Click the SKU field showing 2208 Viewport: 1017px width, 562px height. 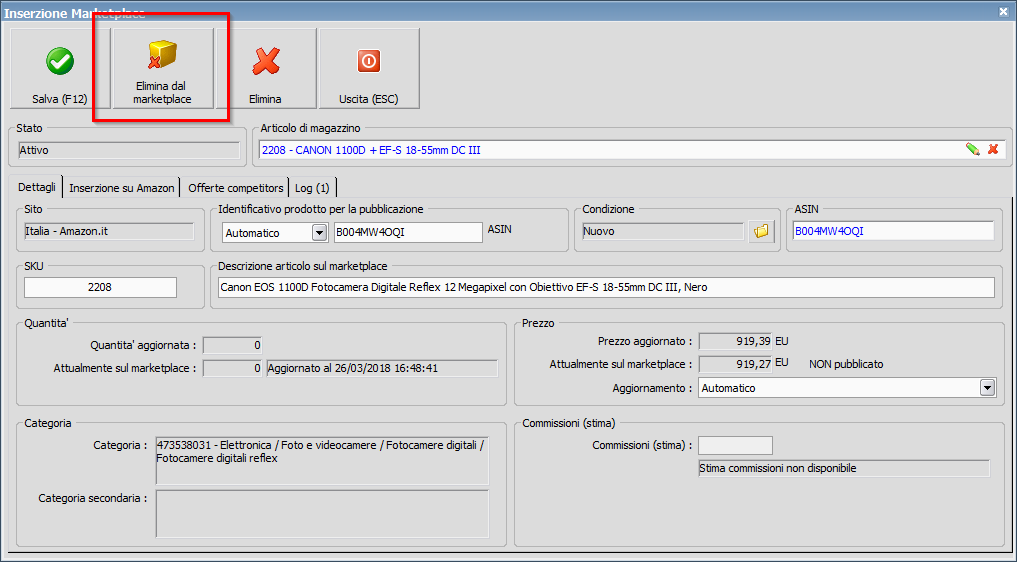point(100,287)
